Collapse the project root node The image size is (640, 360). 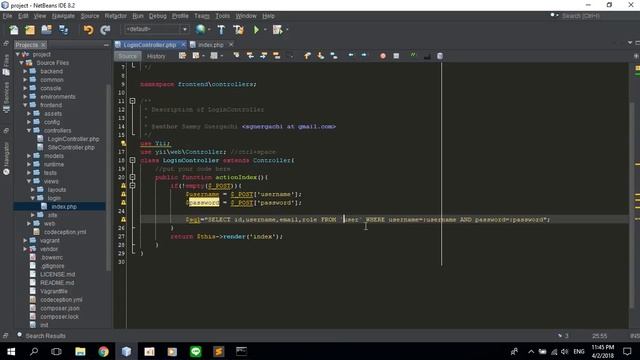click(x=18, y=54)
